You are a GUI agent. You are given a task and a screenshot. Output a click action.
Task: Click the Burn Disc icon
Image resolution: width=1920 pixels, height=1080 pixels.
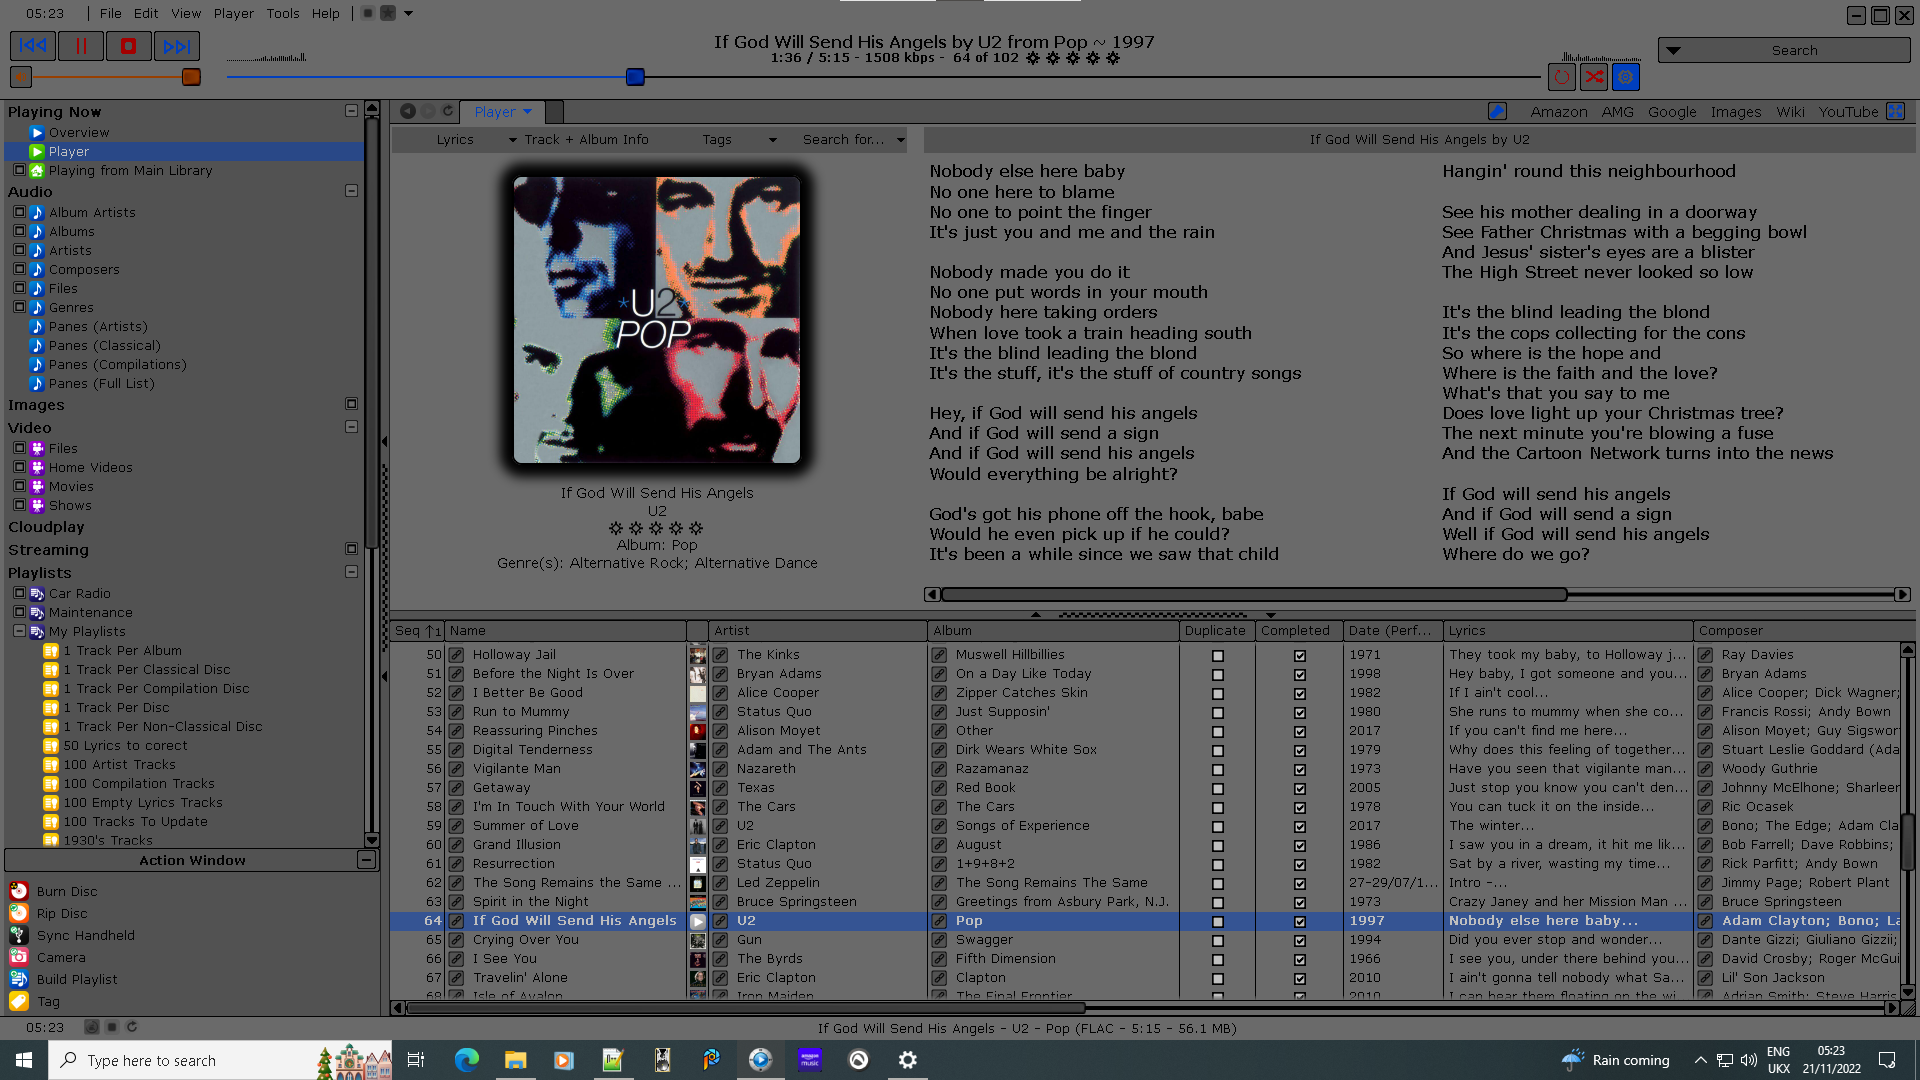tap(19, 891)
